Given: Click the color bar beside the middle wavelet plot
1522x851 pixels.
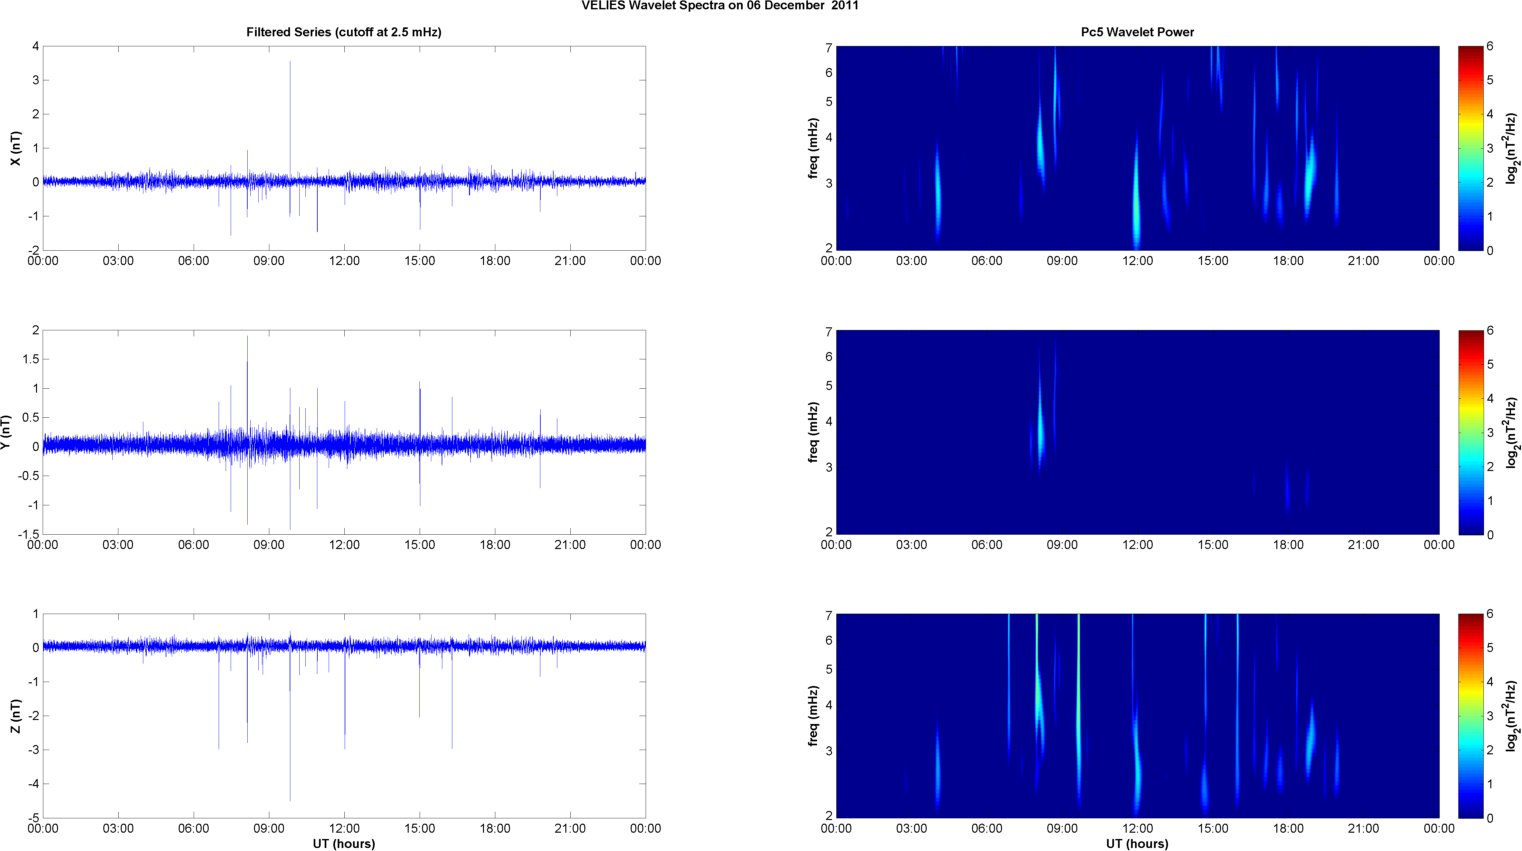Looking at the screenshot, I should pos(1470,432).
